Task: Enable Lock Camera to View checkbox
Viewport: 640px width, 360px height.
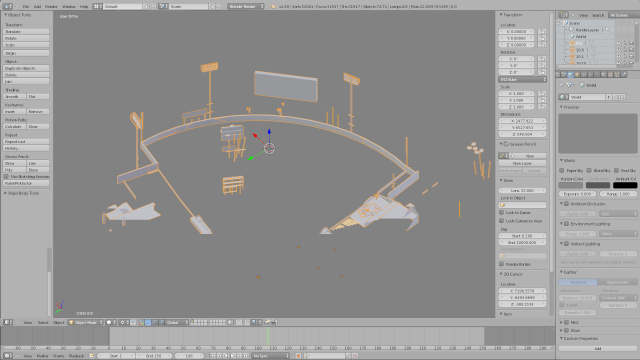Action: point(502,221)
